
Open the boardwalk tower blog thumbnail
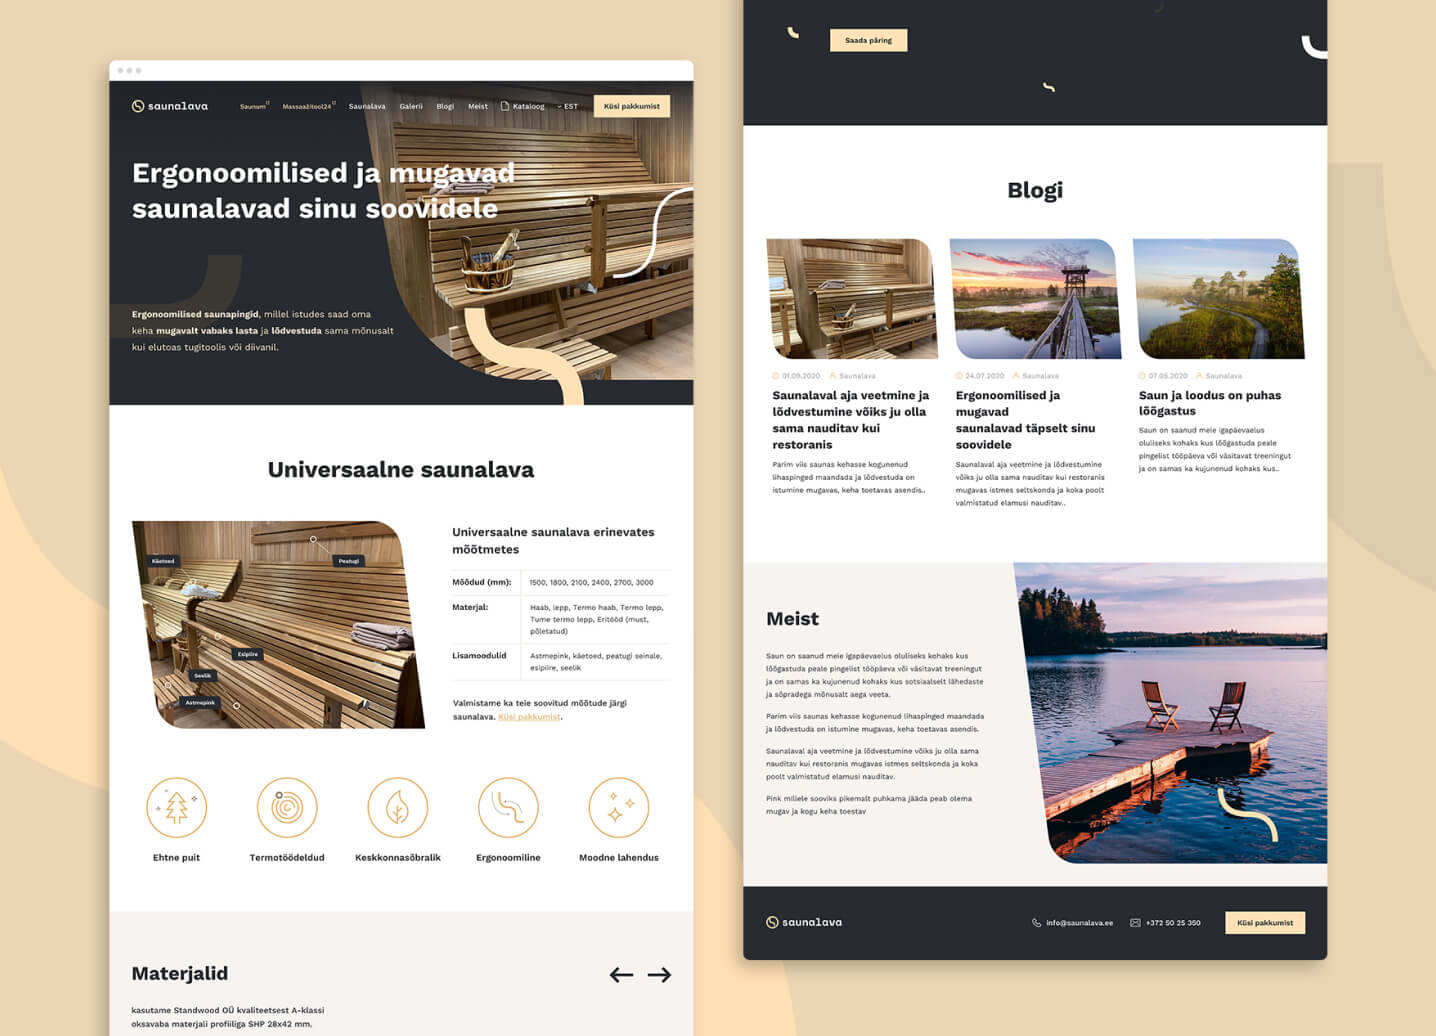(1035, 299)
